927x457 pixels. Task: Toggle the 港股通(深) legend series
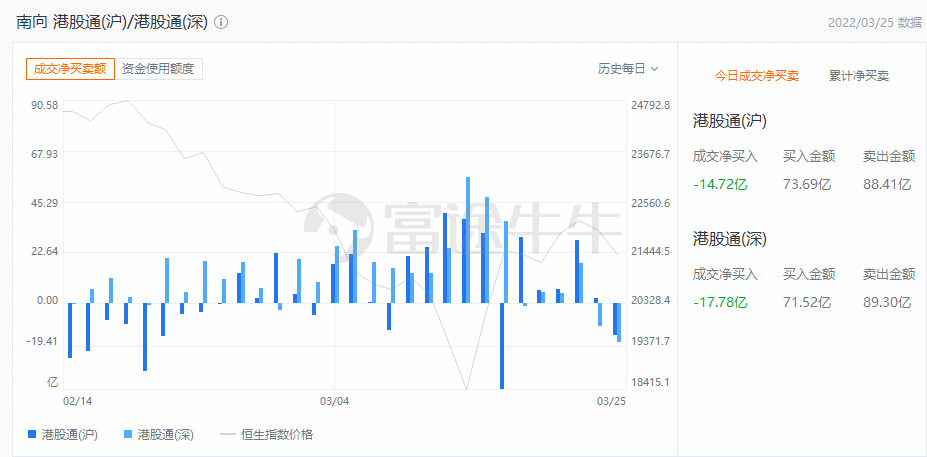(x=158, y=435)
